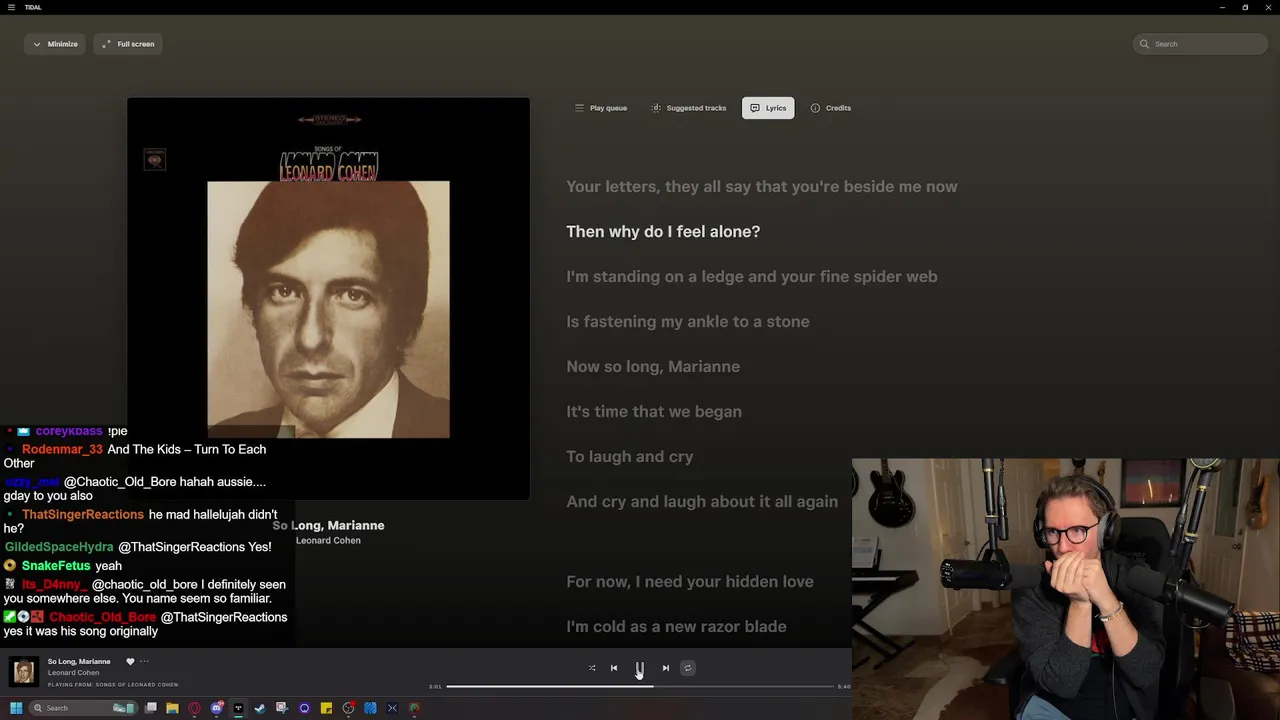Screen dimensions: 1280x720
Task: Open song title link in player bar
Action: pyautogui.click(x=79, y=661)
